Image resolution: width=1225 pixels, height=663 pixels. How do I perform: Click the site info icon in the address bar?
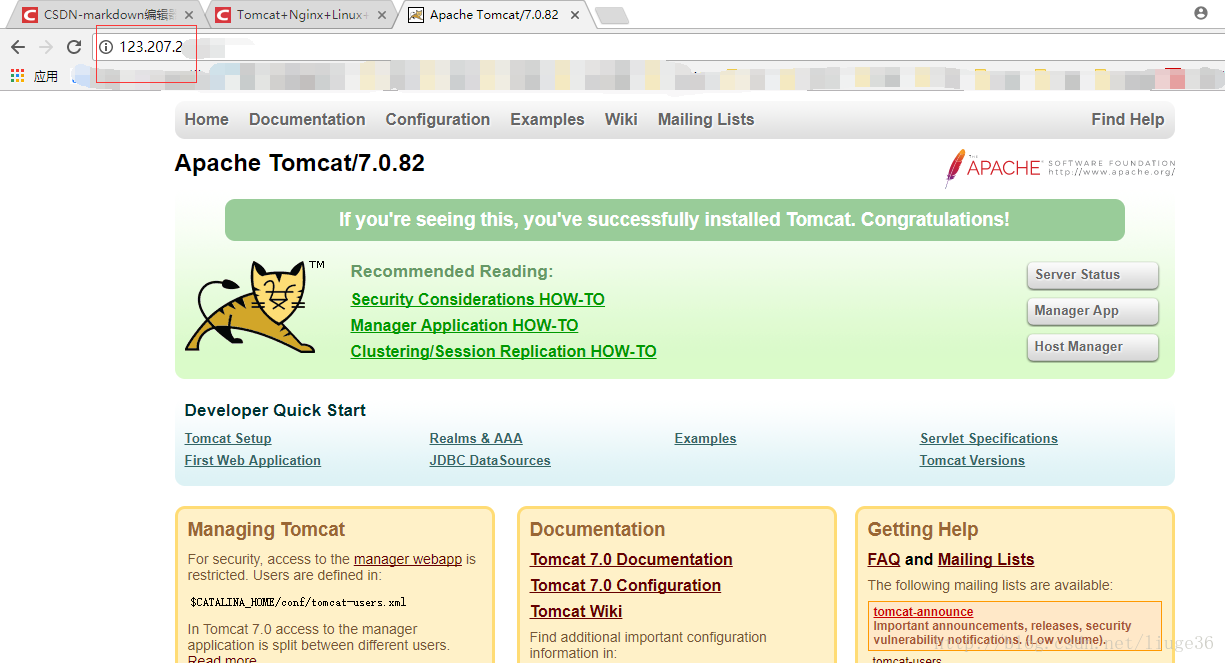click(x=106, y=47)
